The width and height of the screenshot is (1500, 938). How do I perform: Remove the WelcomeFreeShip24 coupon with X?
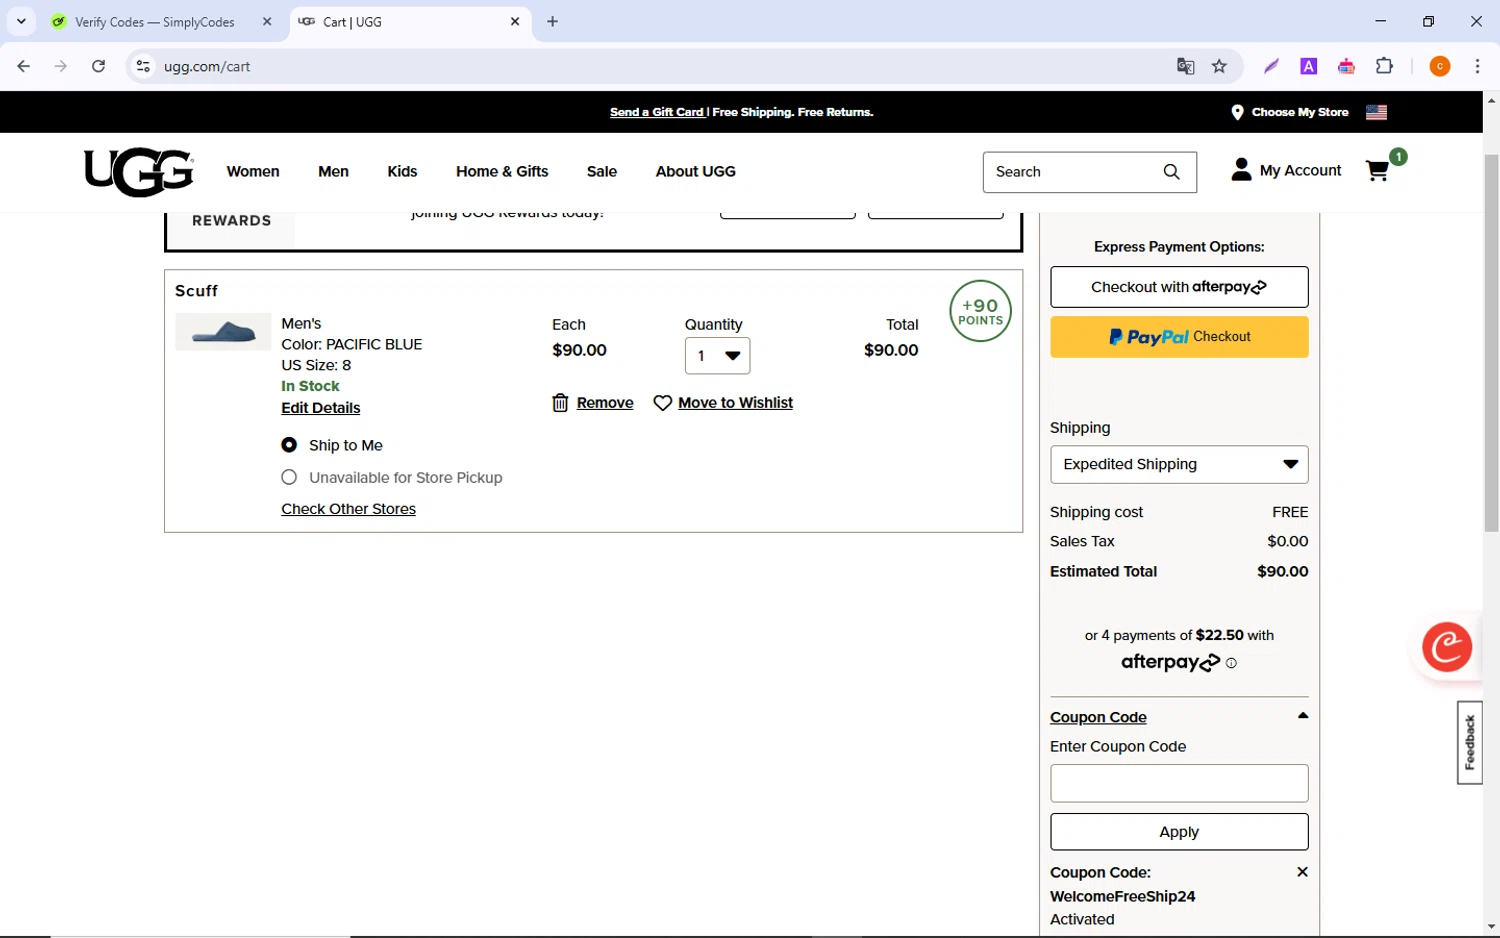click(1302, 872)
